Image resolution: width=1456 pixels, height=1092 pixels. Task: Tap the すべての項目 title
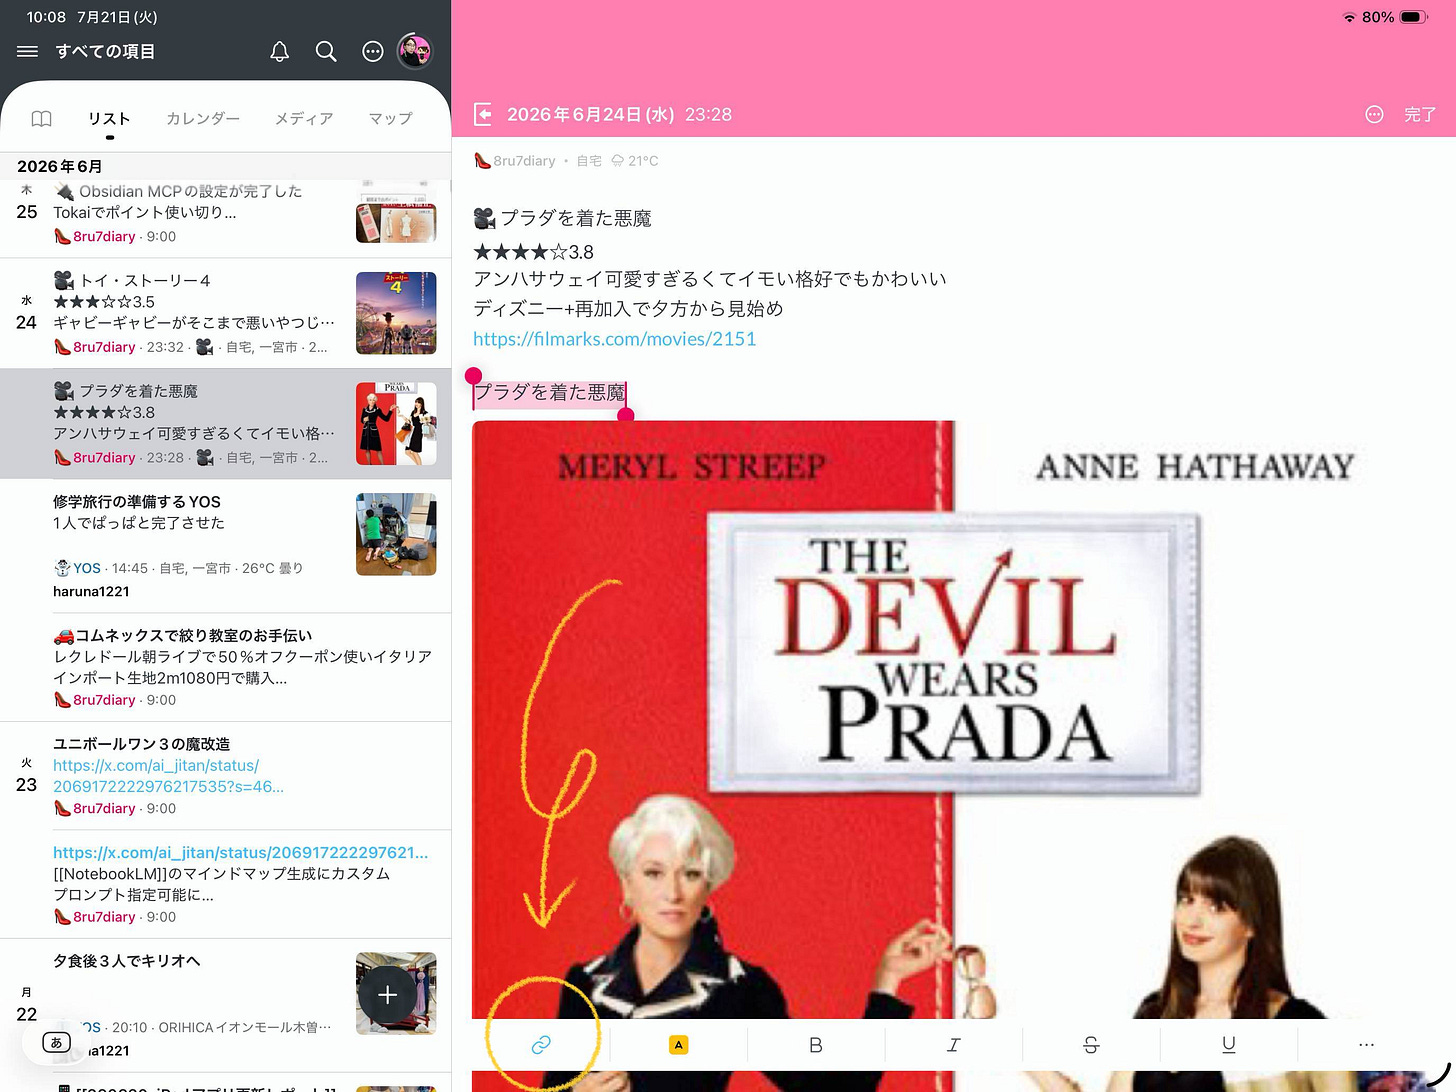(105, 51)
